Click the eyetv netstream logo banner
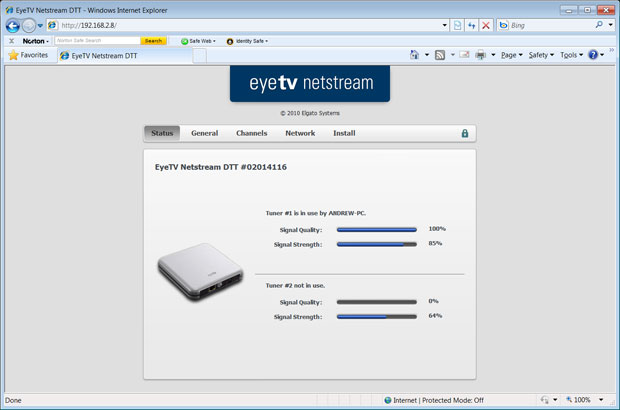 (310, 83)
